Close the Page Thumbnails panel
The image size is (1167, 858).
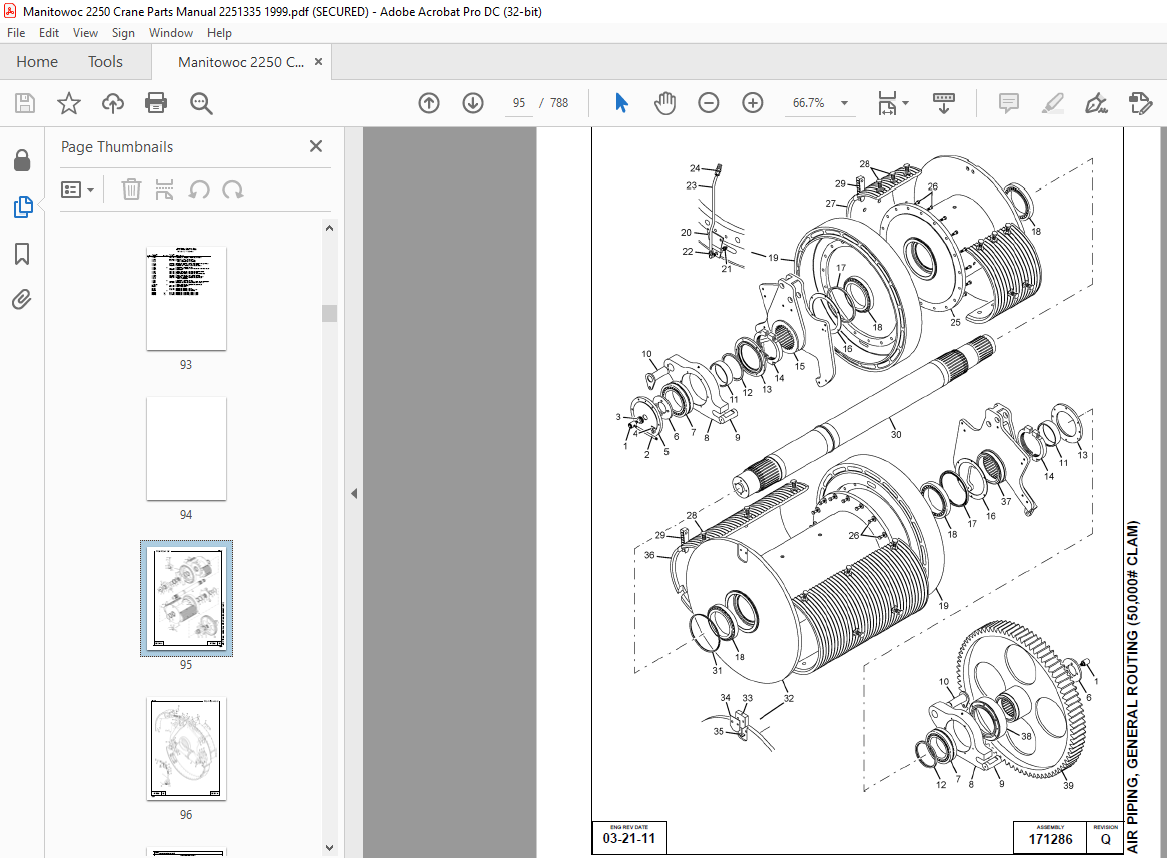tap(316, 146)
